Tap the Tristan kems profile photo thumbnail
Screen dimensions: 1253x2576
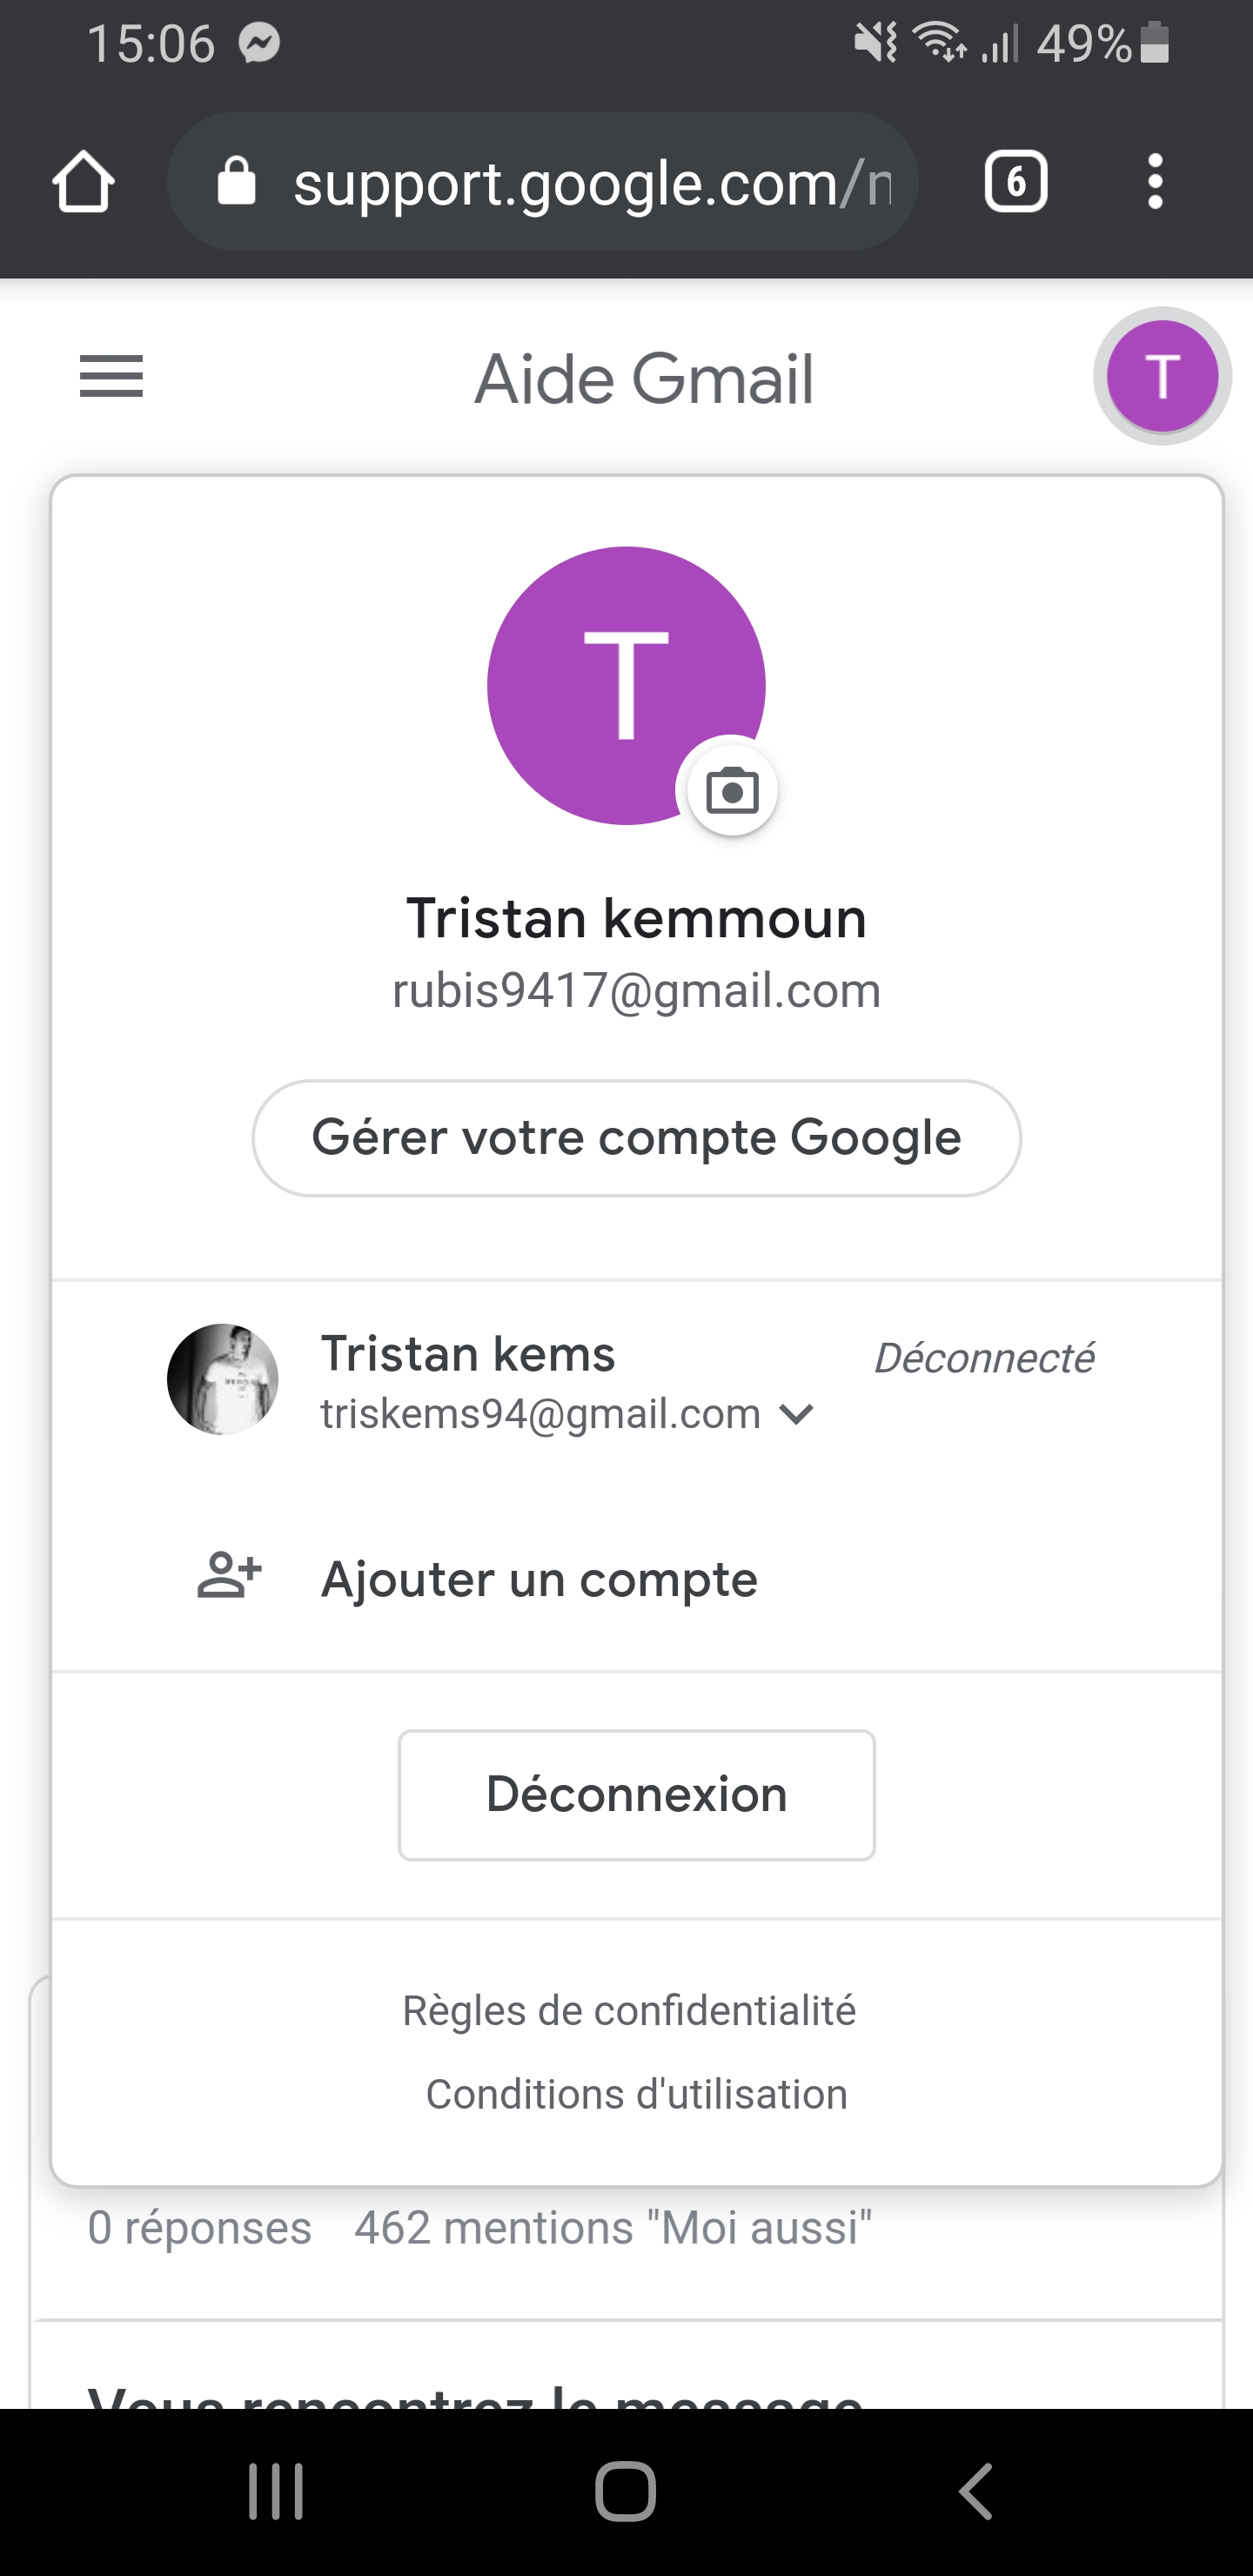222,1379
